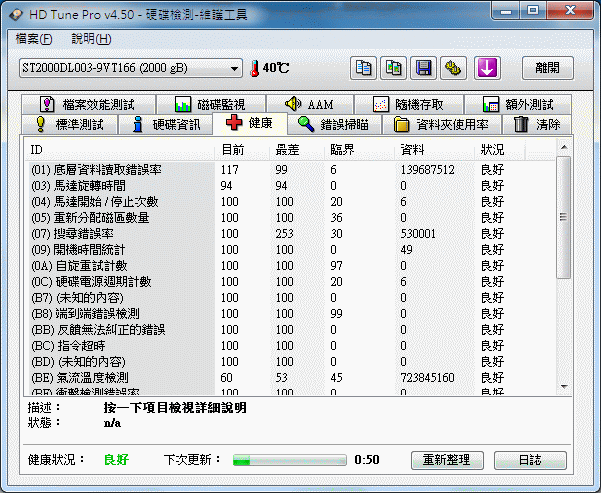Click the 0:50 countdown timer text
Screen dimensions: 601x493
(367, 460)
